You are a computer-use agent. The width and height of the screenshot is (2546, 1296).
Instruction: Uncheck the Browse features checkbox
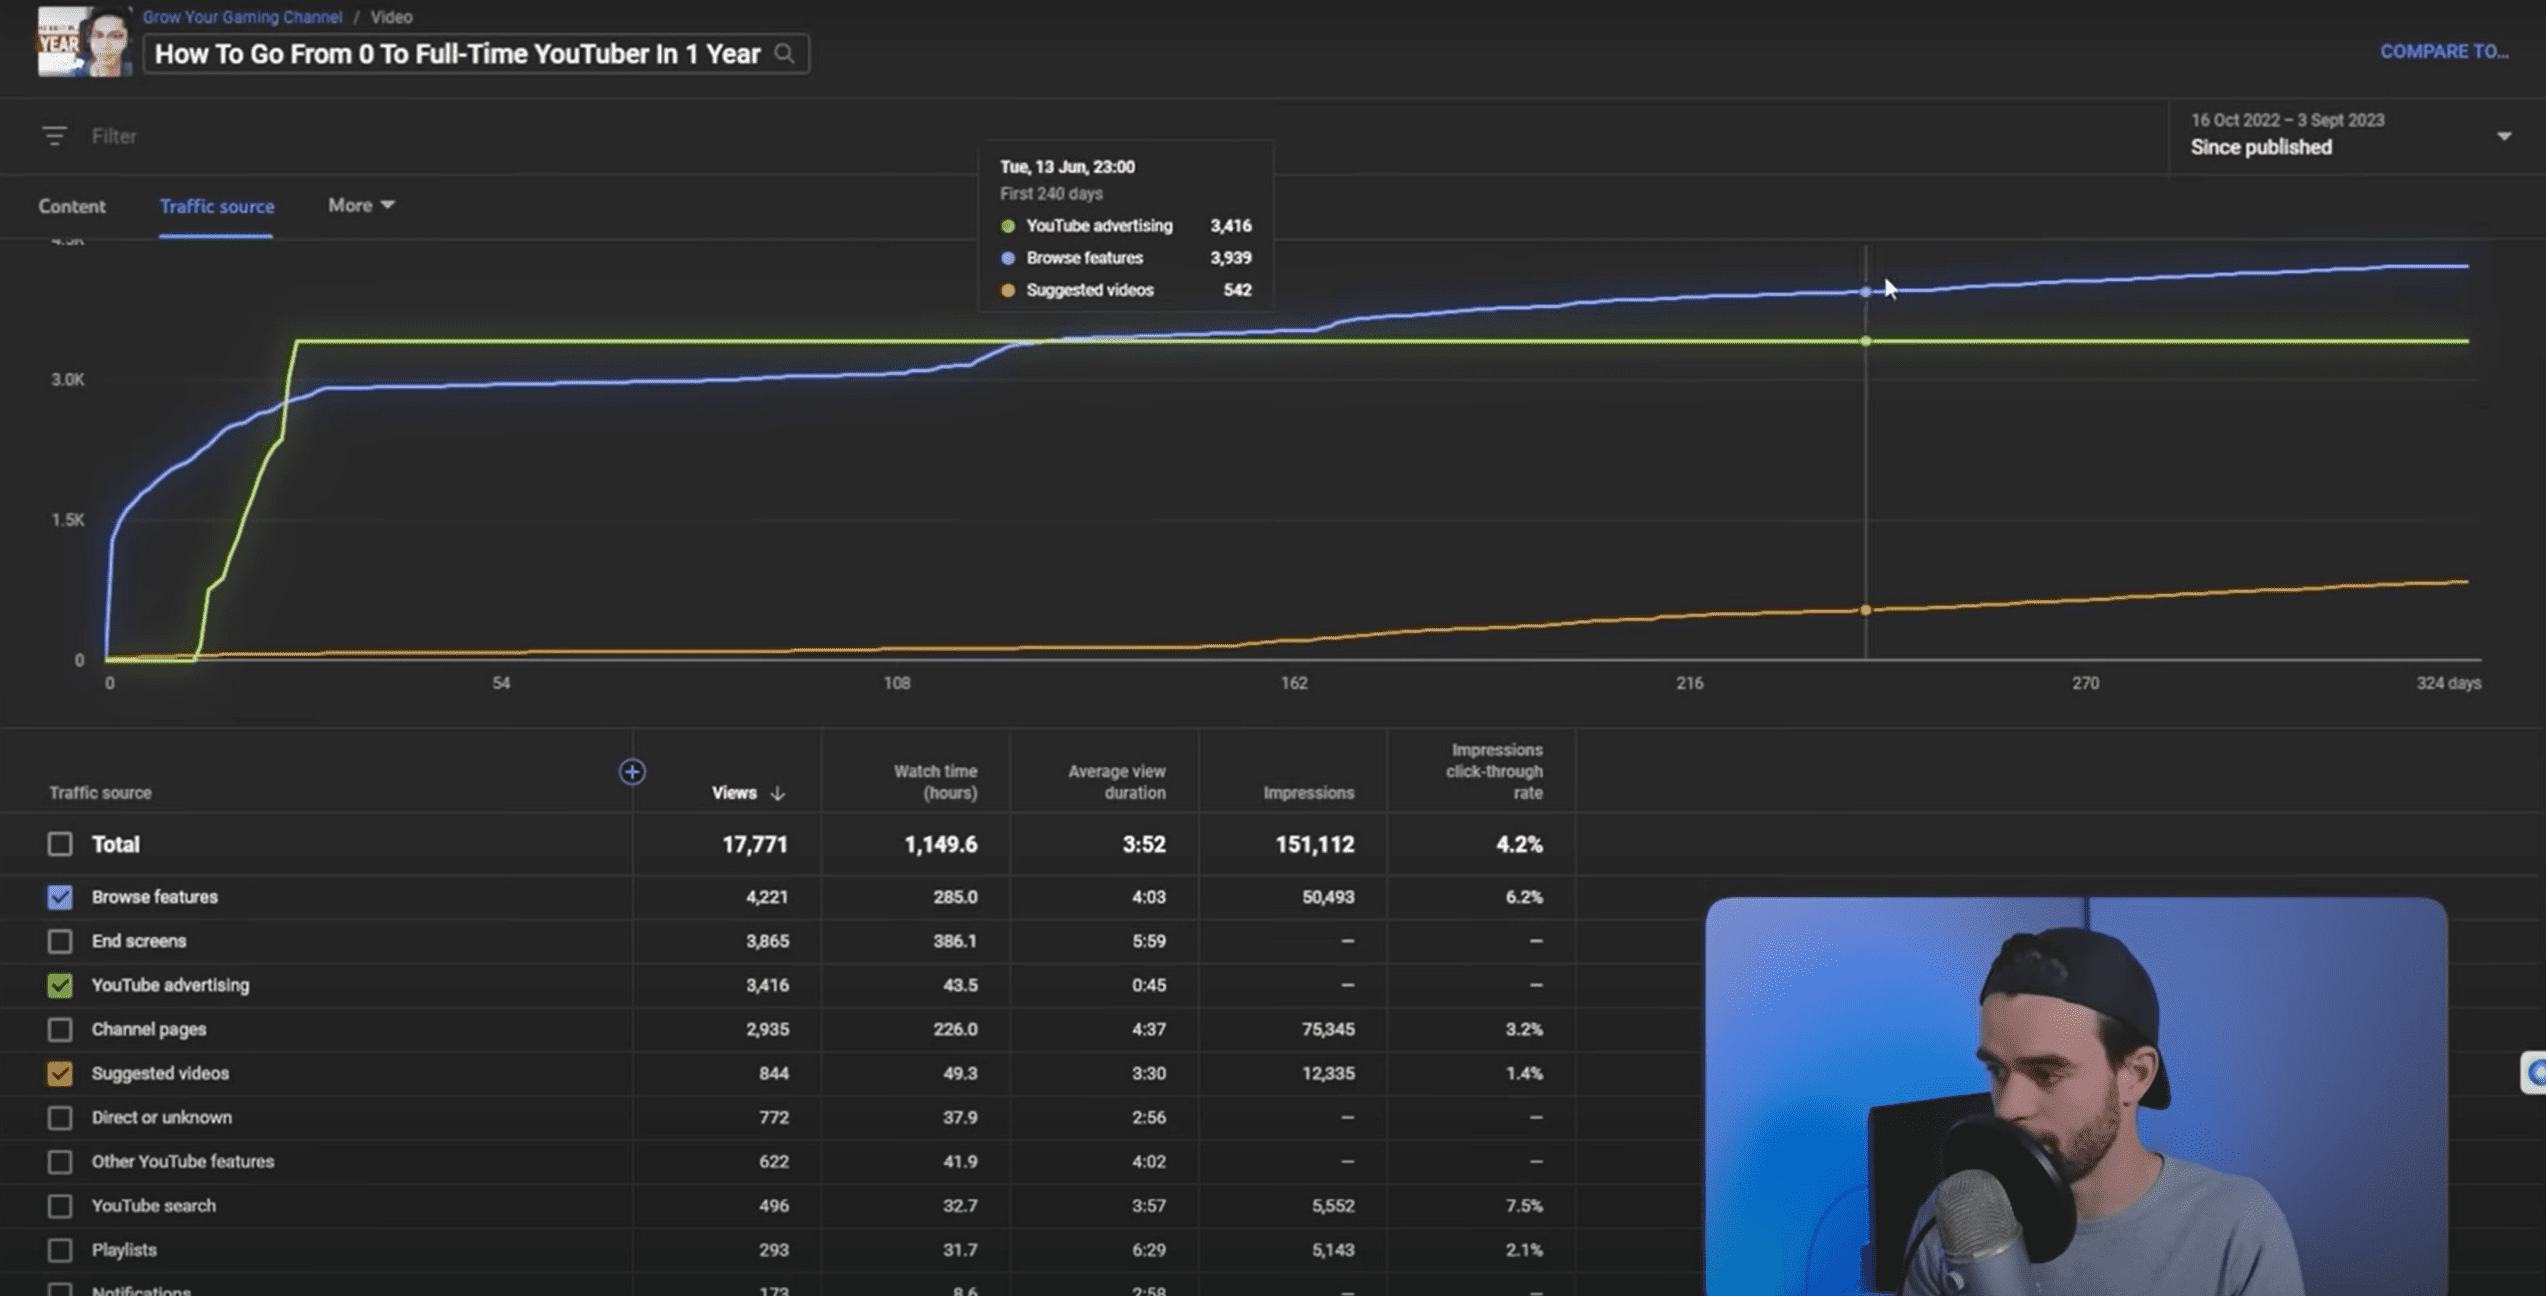pyautogui.click(x=60, y=897)
